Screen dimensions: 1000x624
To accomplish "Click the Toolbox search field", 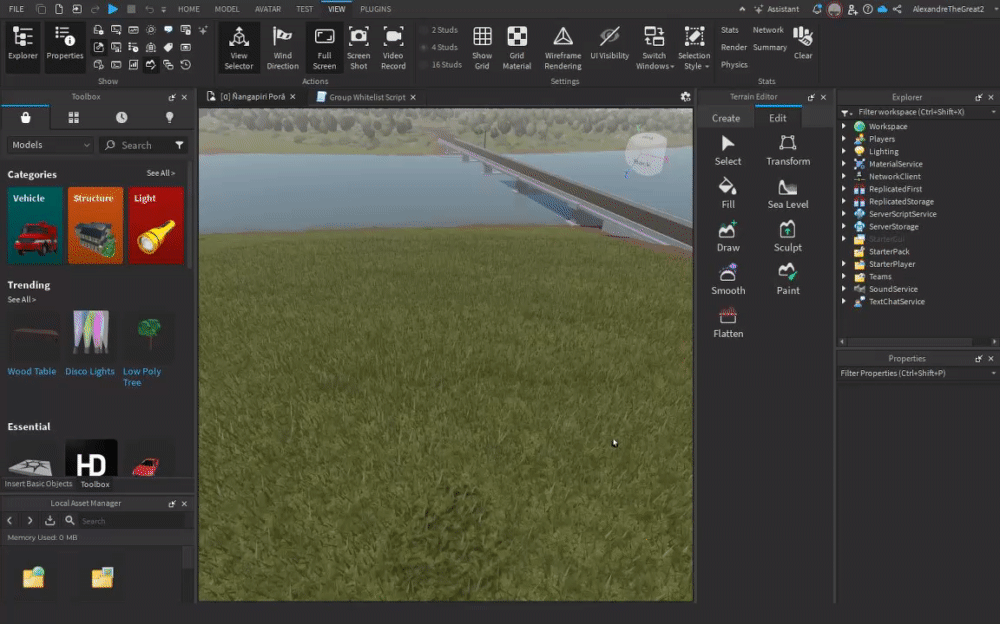I will coord(136,145).
